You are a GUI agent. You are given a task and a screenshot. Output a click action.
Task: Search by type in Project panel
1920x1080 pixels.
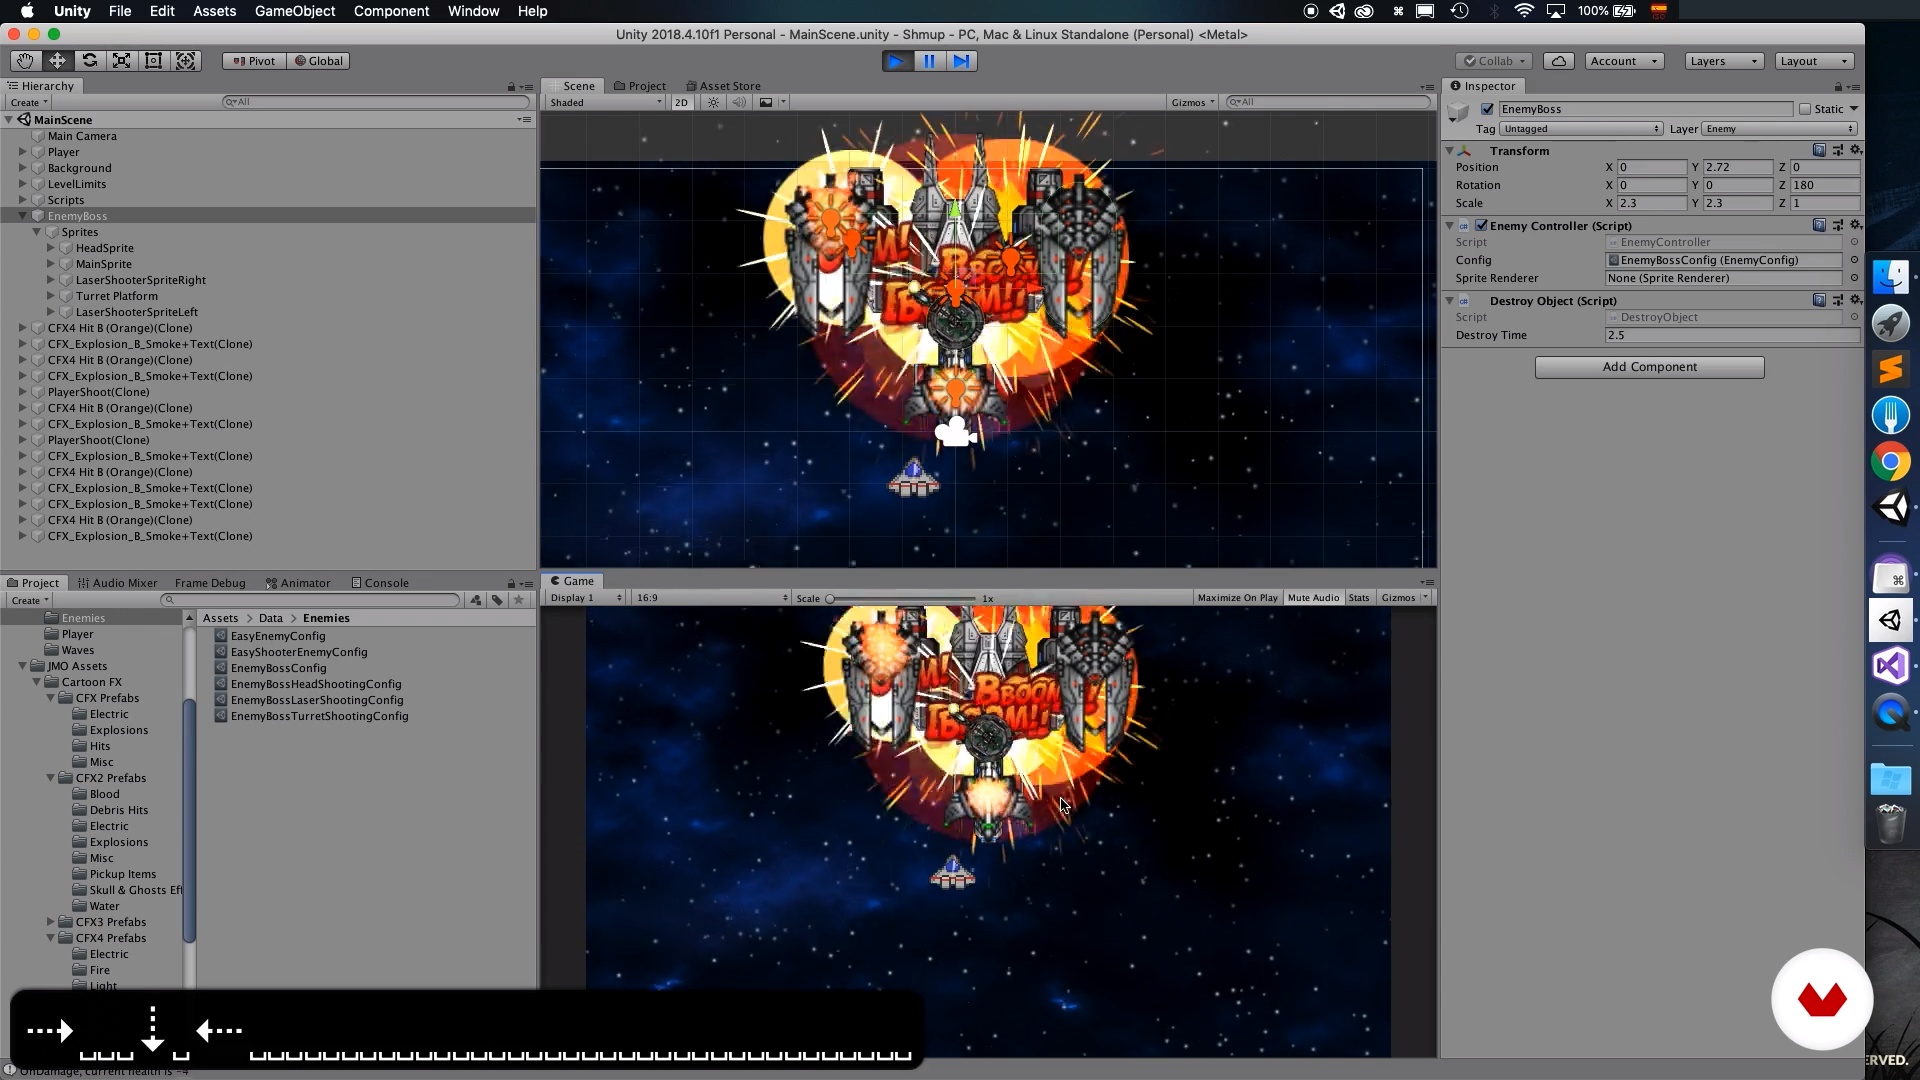pos(476,600)
